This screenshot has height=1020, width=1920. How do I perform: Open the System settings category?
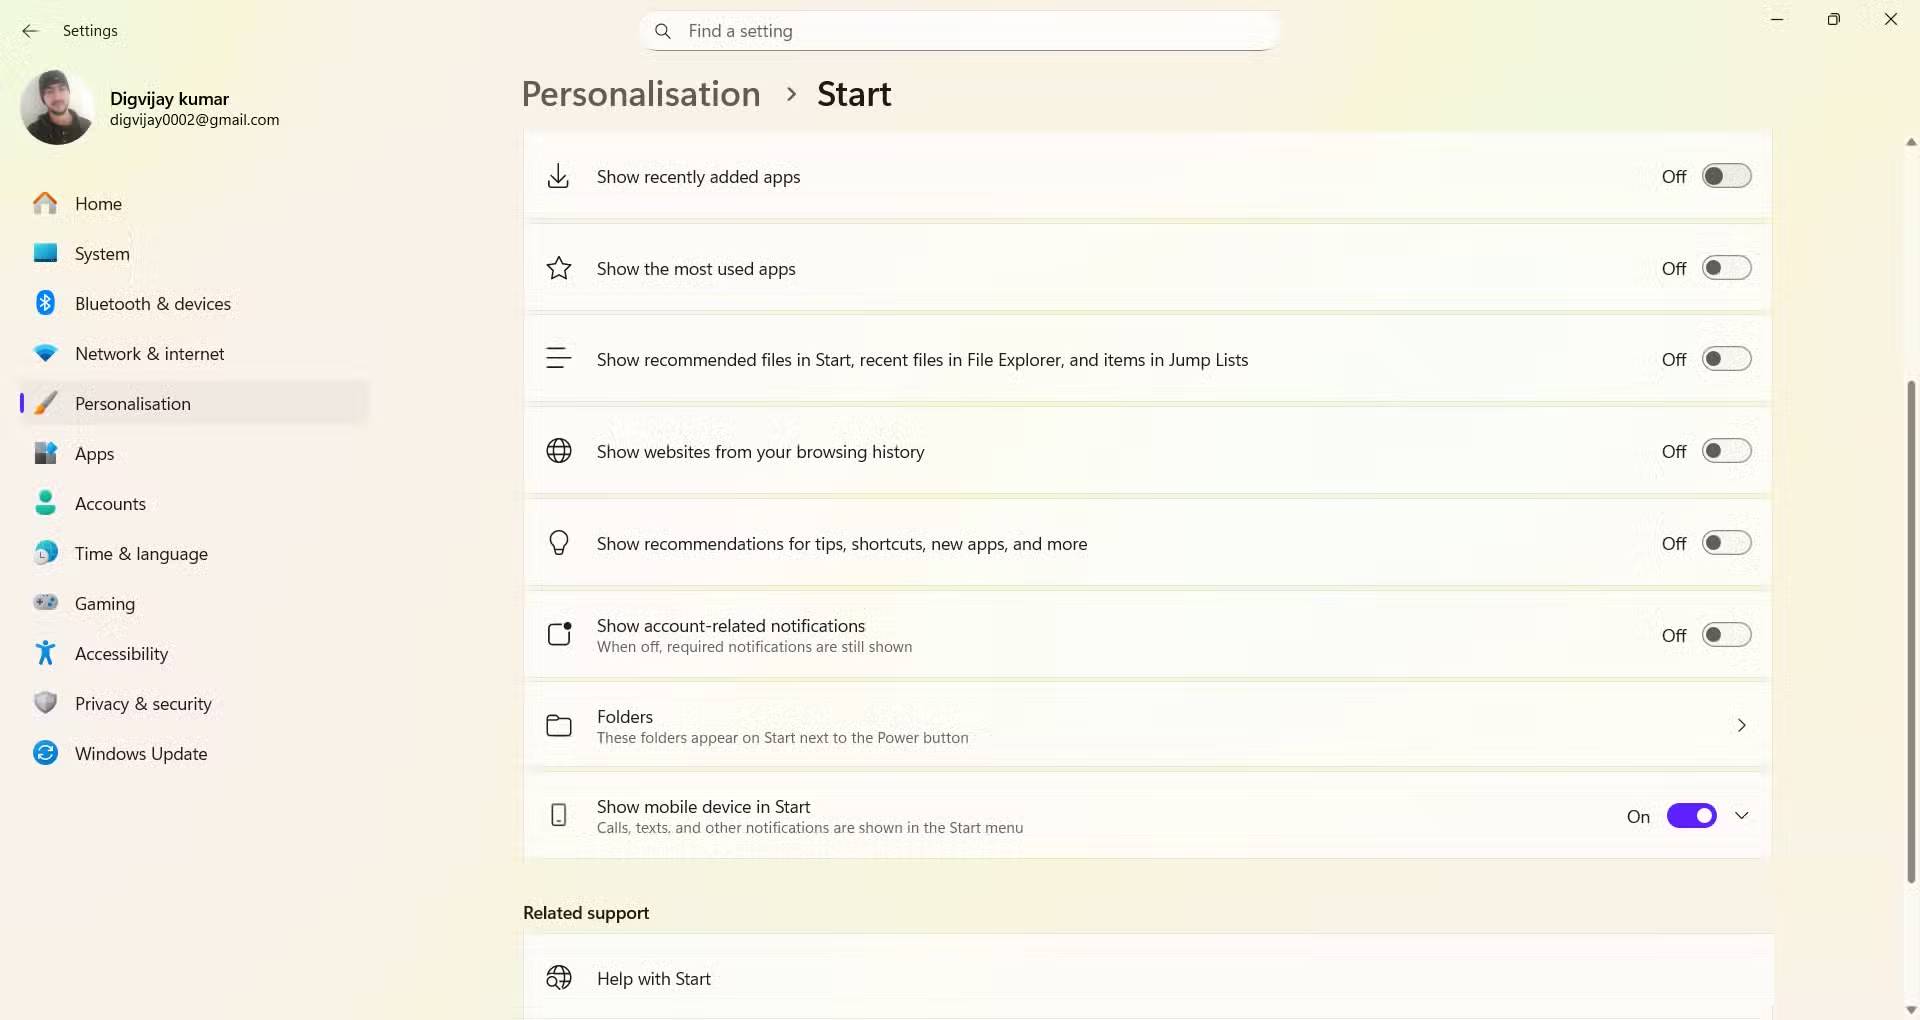pyautogui.click(x=102, y=254)
